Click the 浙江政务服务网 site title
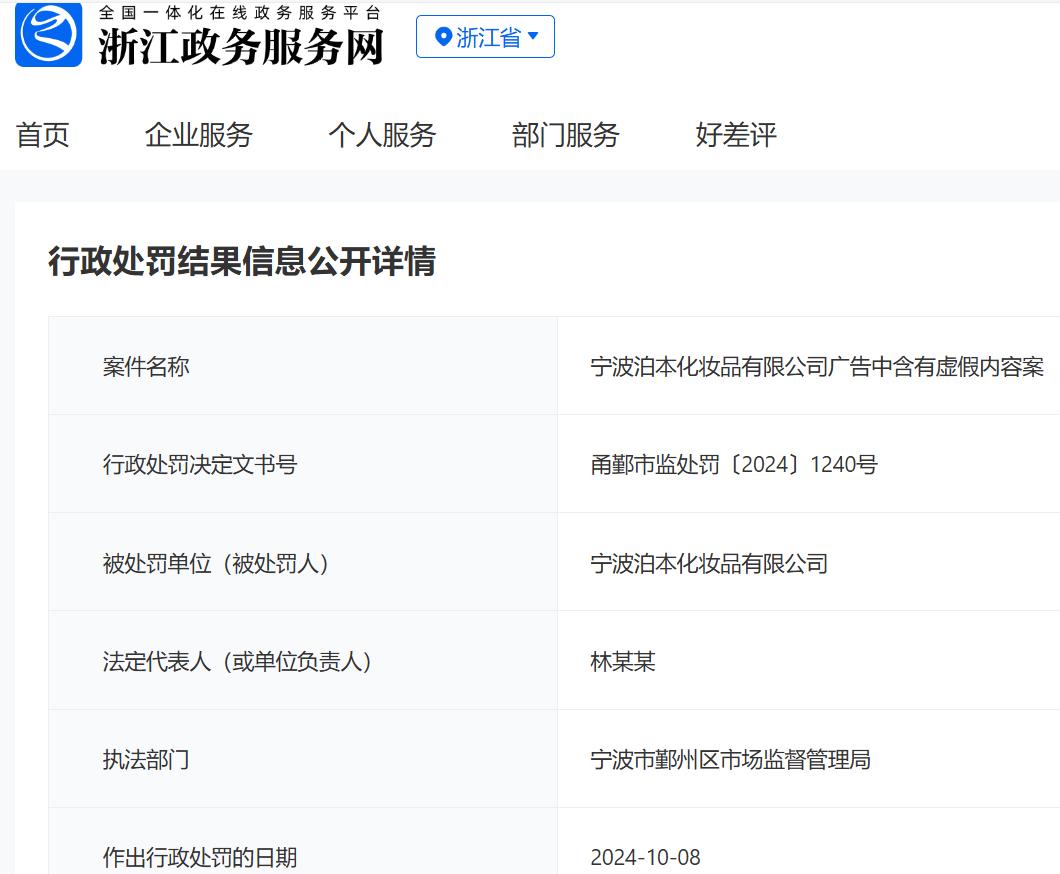Screen dimensions: 1060x874 (x=240, y=46)
